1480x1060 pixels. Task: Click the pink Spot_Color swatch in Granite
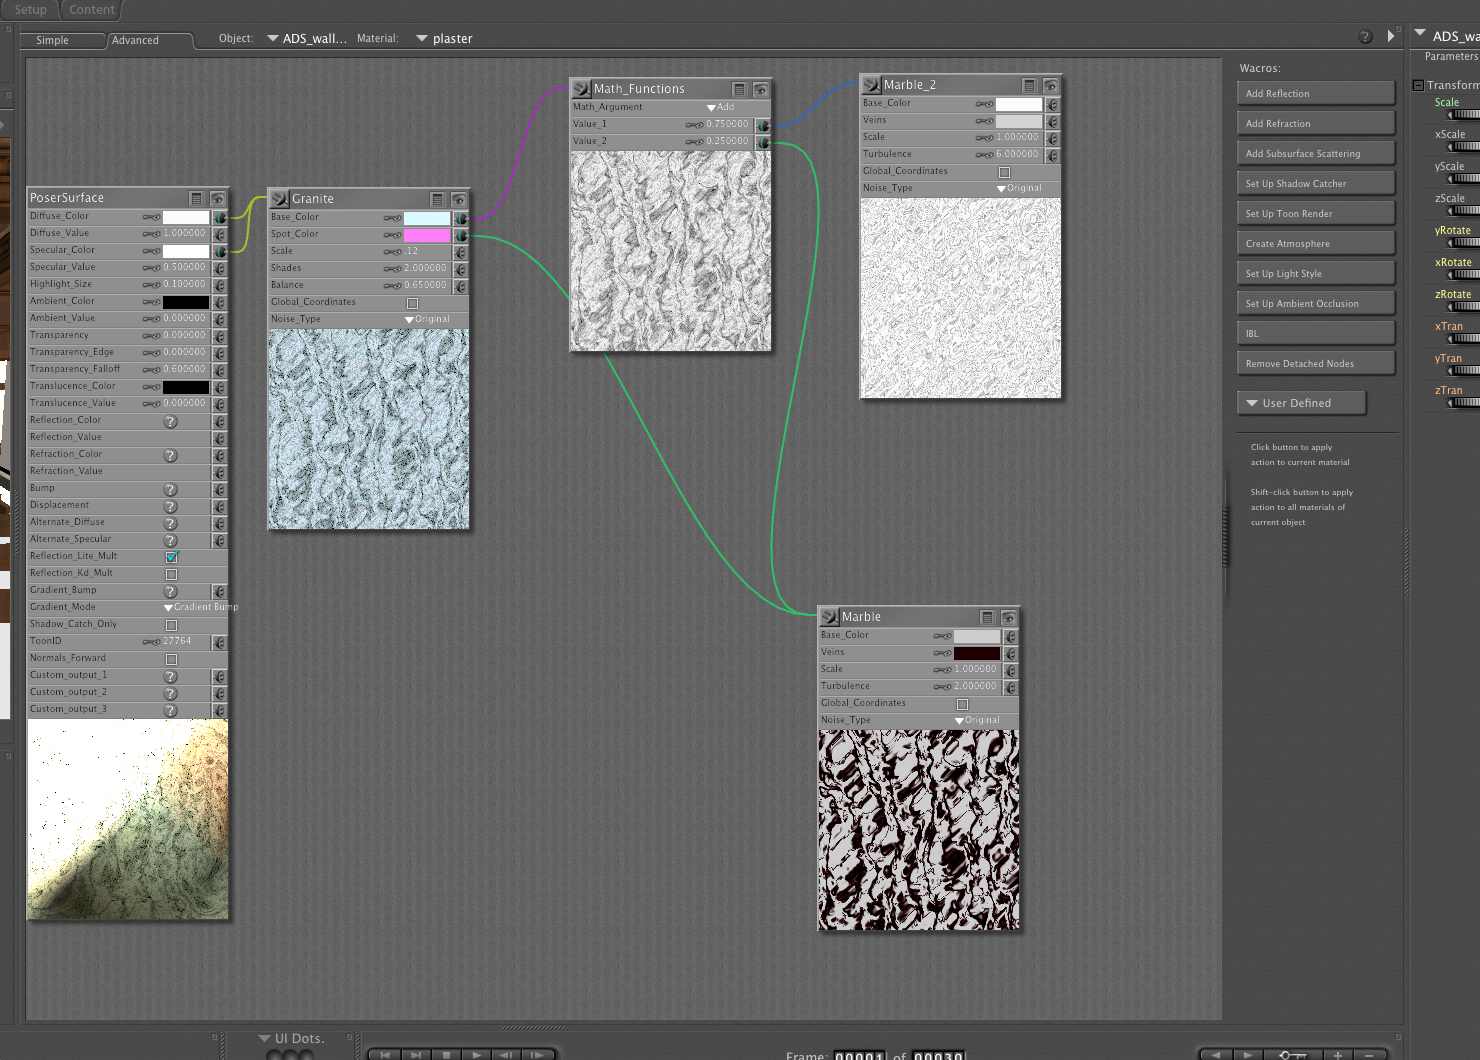(x=427, y=235)
